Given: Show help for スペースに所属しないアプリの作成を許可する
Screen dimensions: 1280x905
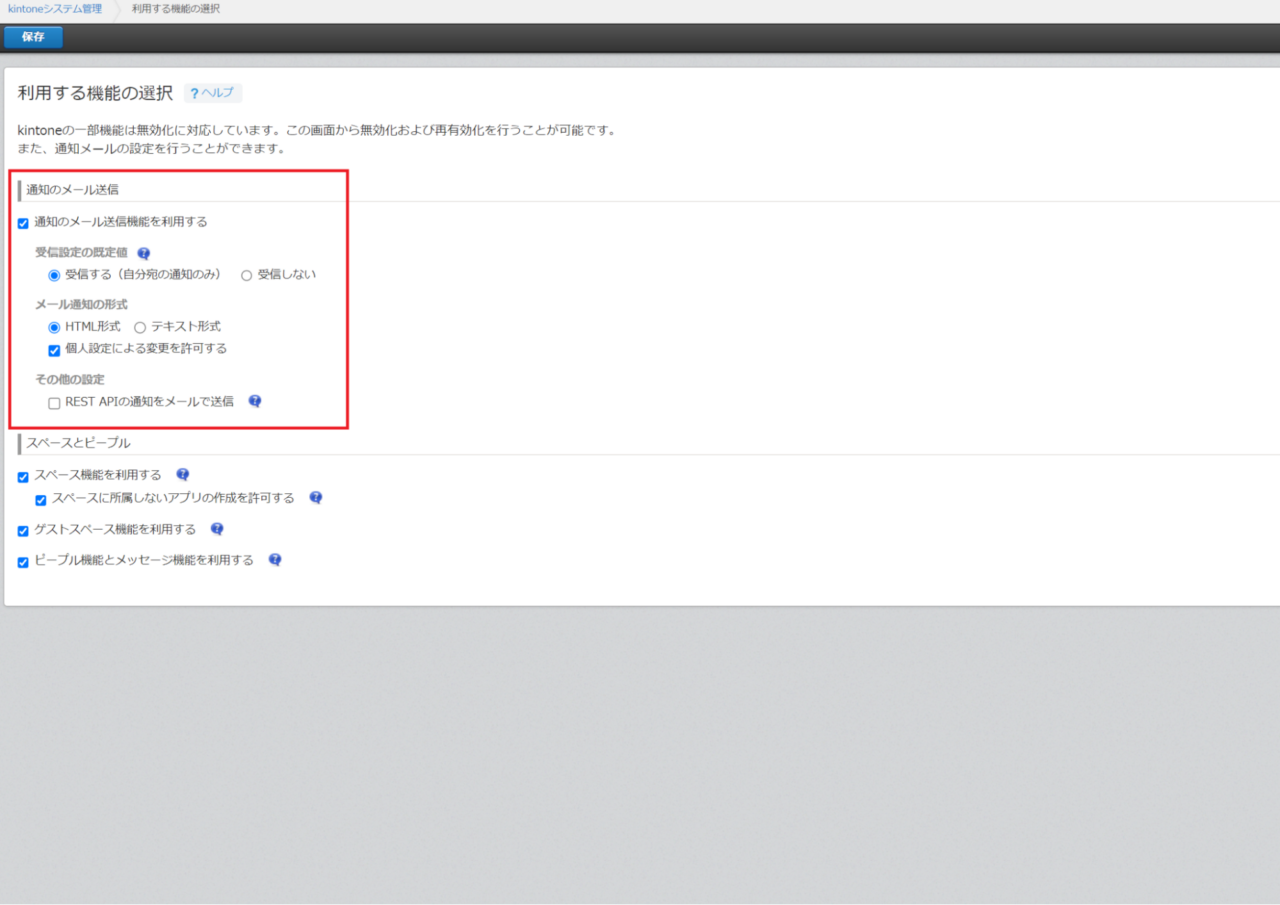Looking at the screenshot, I should (x=316, y=497).
